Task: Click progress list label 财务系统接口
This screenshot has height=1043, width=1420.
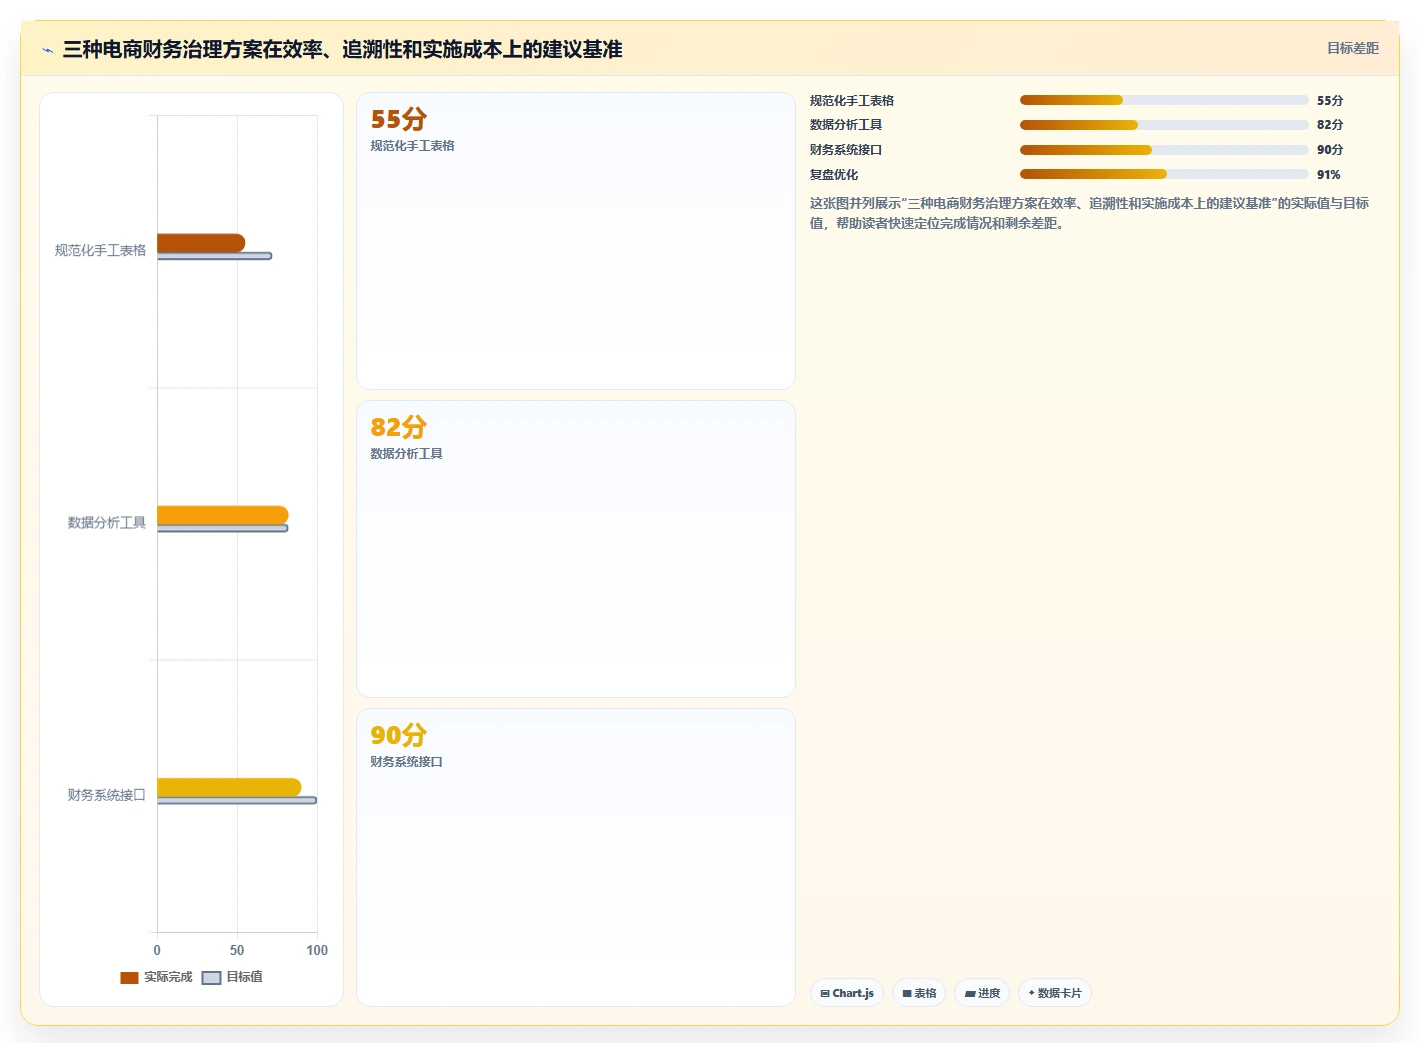Action: tap(846, 150)
